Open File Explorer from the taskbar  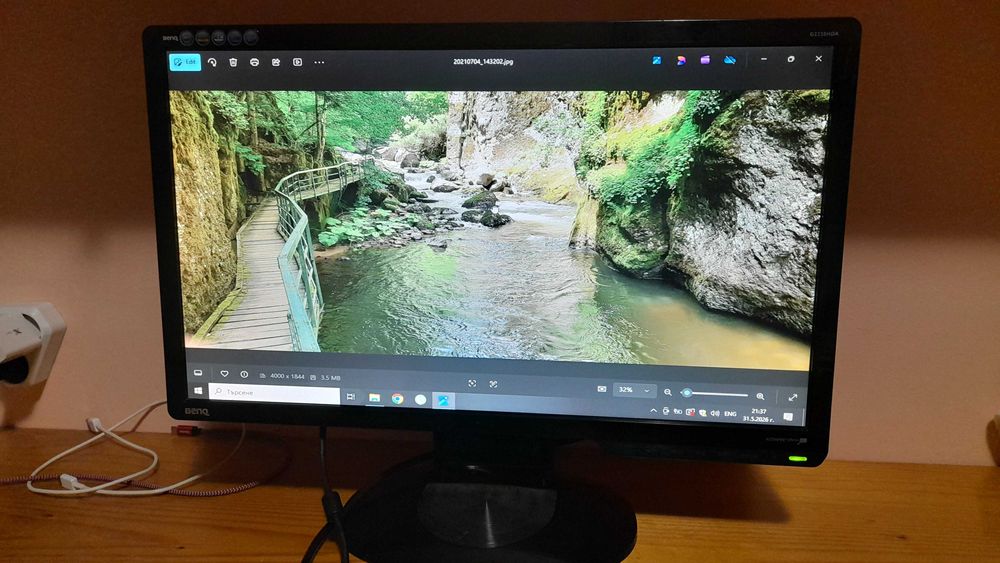point(374,398)
